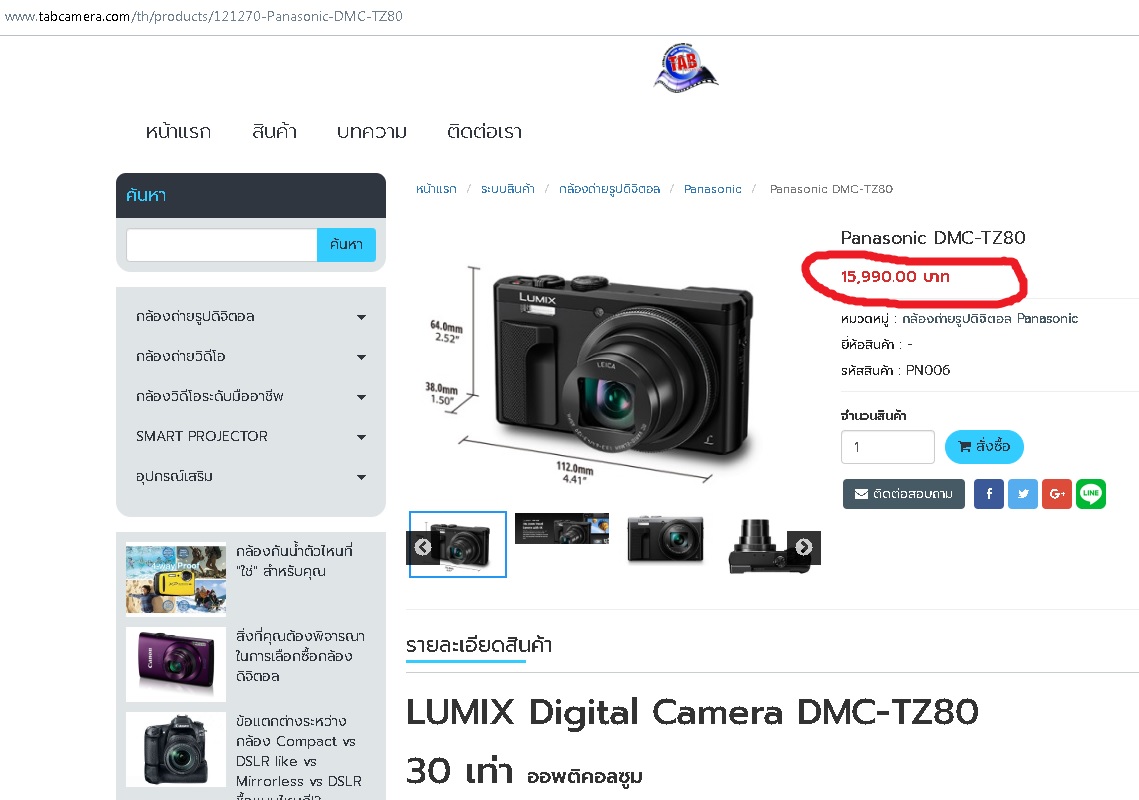
Task: Share product via LINE
Action: point(1090,493)
